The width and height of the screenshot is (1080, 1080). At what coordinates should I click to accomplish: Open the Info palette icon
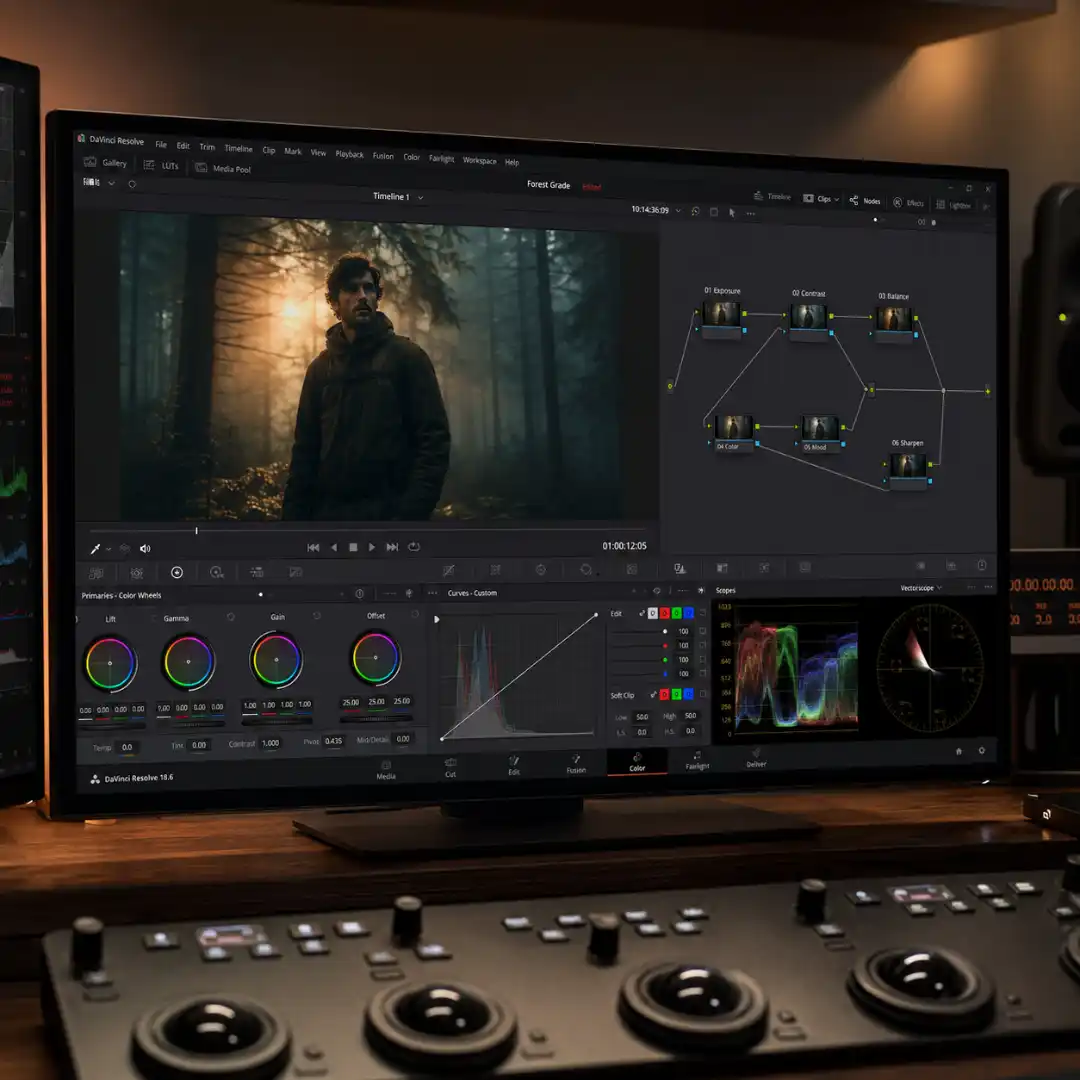click(x=982, y=565)
